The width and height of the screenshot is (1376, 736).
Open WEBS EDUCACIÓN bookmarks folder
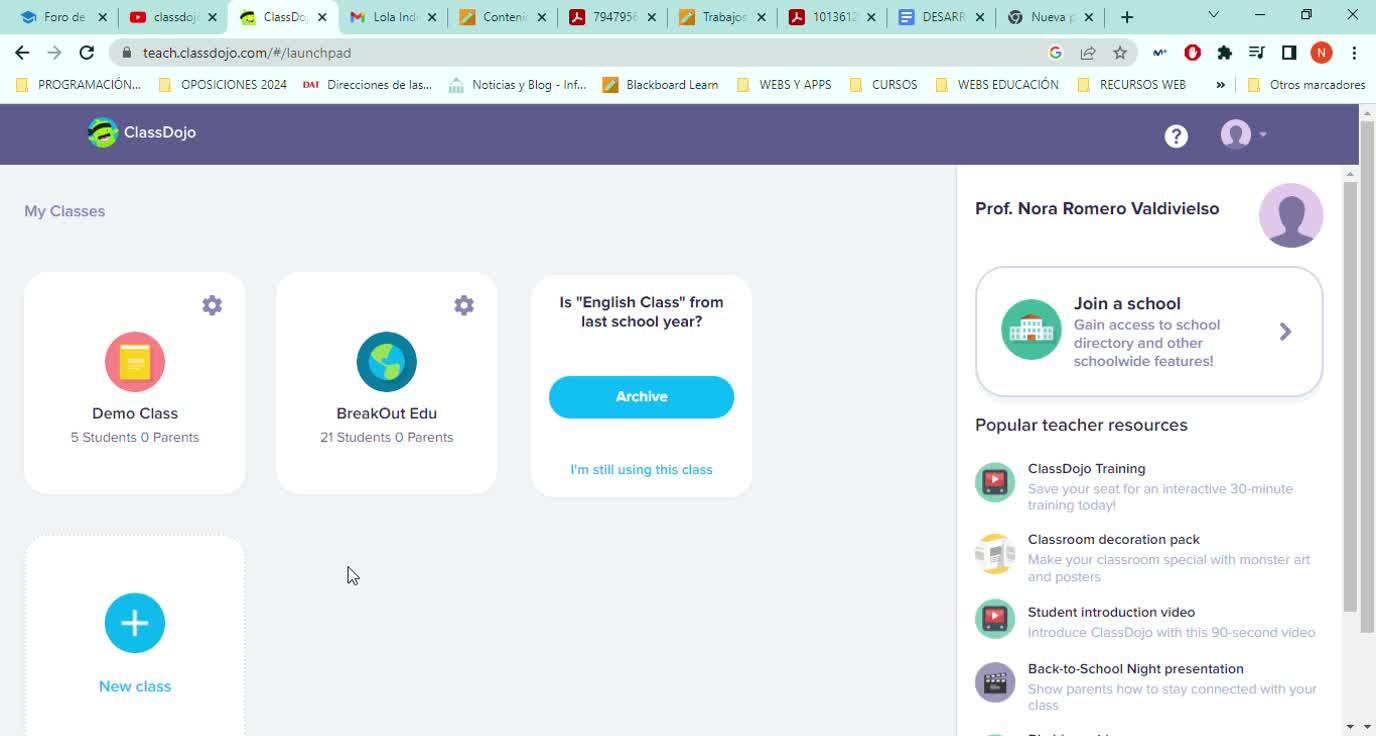(997, 85)
